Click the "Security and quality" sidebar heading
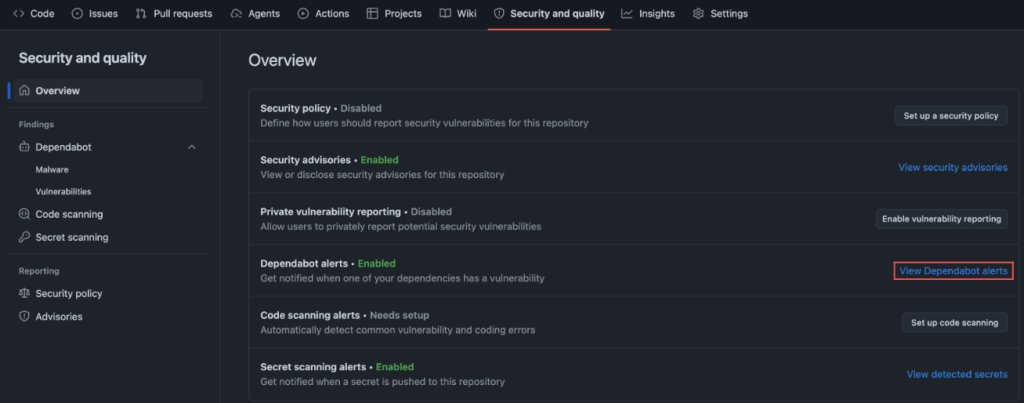The height and width of the screenshot is (403, 1024). pos(83,57)
